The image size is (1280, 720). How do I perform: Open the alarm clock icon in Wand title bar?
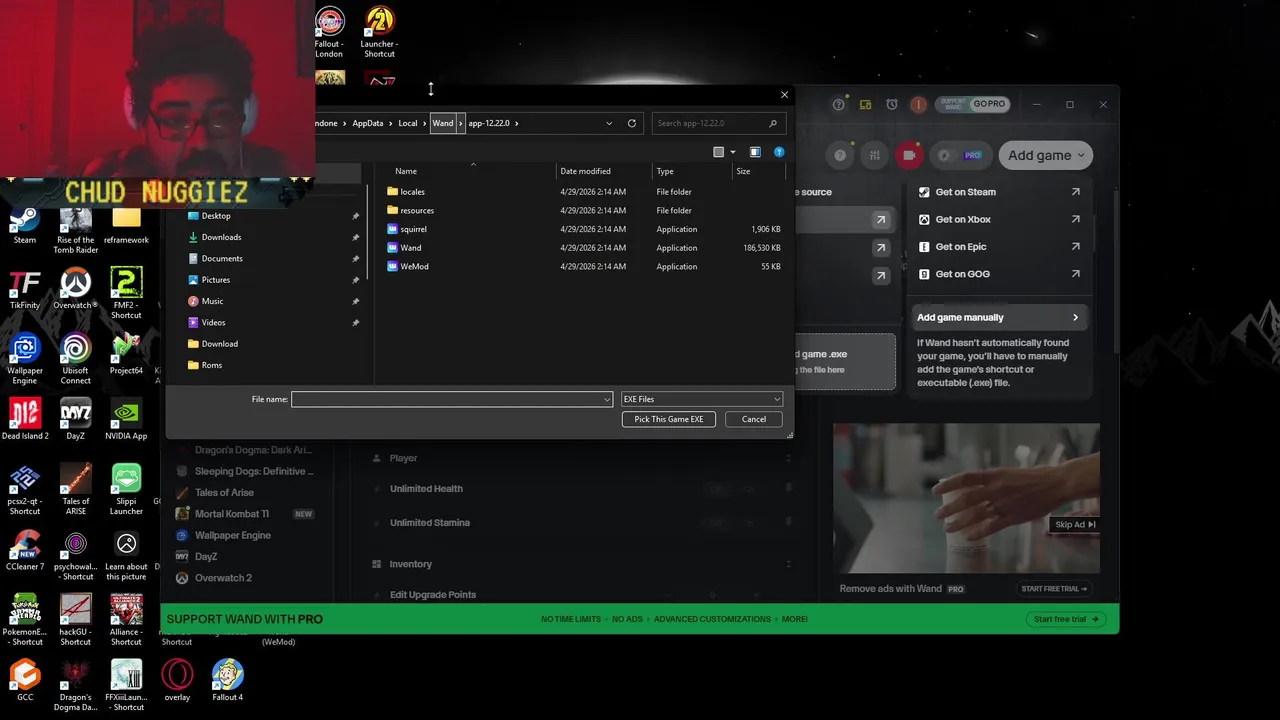click(x=892, y=104)
